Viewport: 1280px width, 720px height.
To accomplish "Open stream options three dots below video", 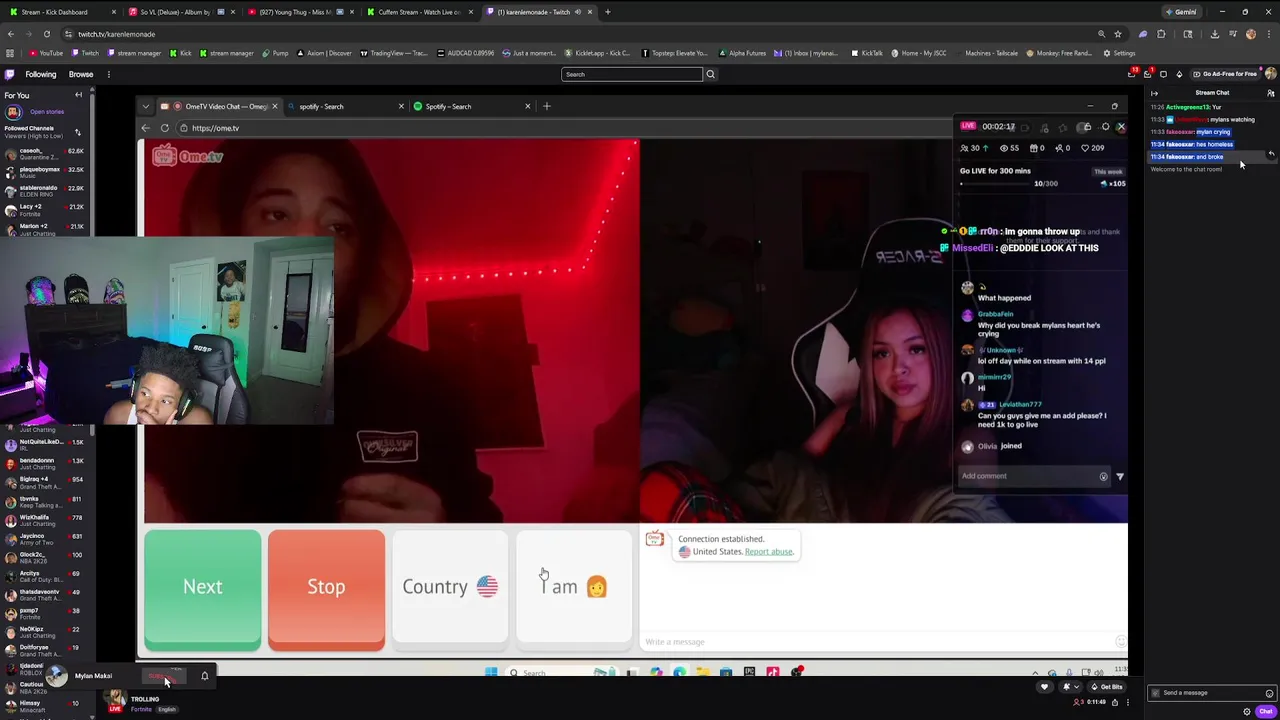I will click(x=1128, y=702).
